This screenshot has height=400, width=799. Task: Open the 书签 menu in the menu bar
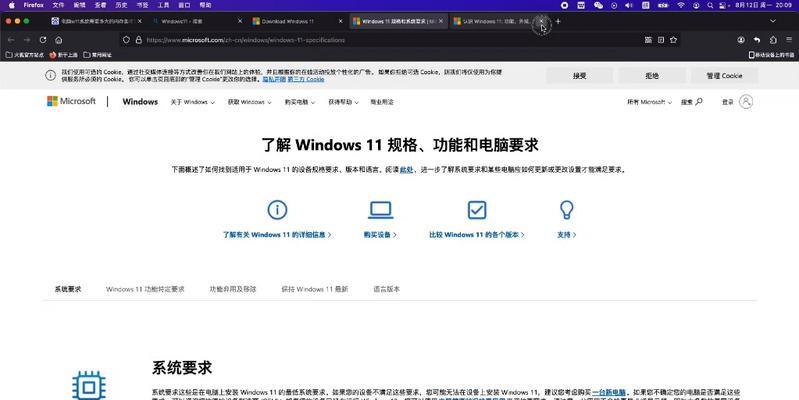pos(142,5)
